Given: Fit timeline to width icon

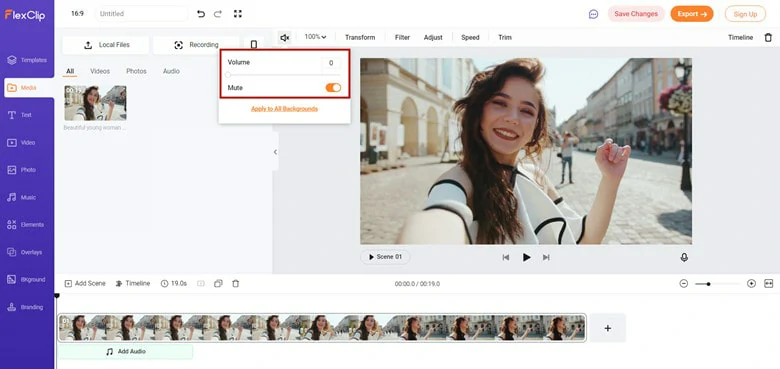Looking at the screenshot, I should [769, 283].
